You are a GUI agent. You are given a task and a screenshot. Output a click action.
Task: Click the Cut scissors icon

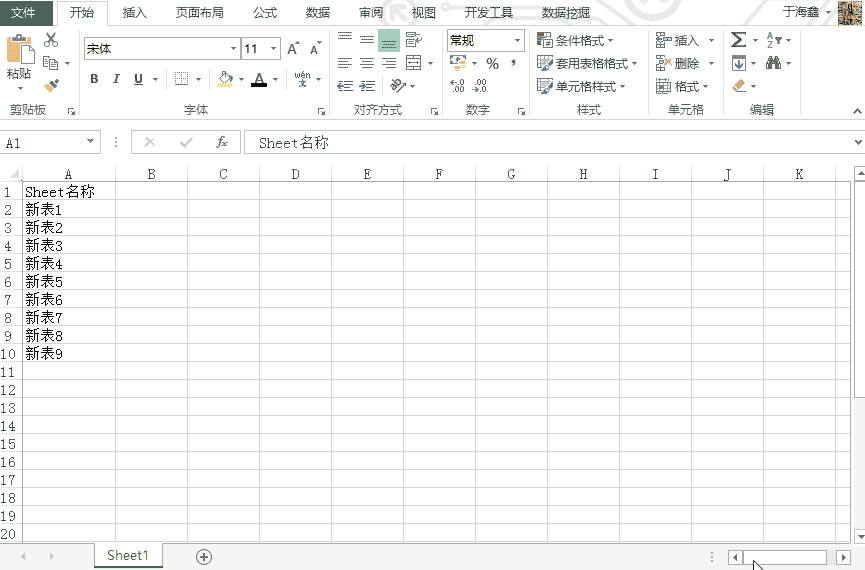point(51,40)
